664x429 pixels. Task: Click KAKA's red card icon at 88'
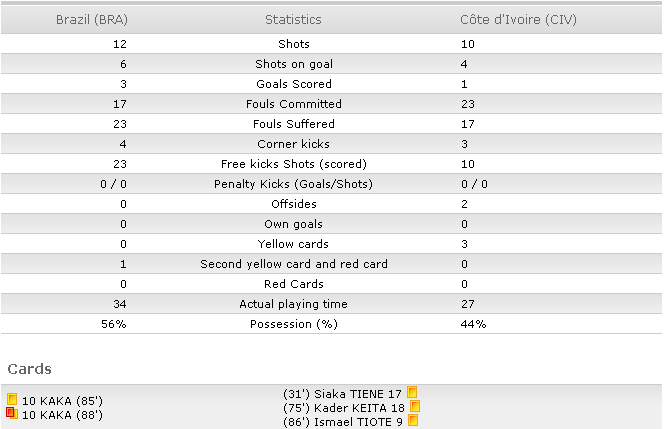pos(12,413)
